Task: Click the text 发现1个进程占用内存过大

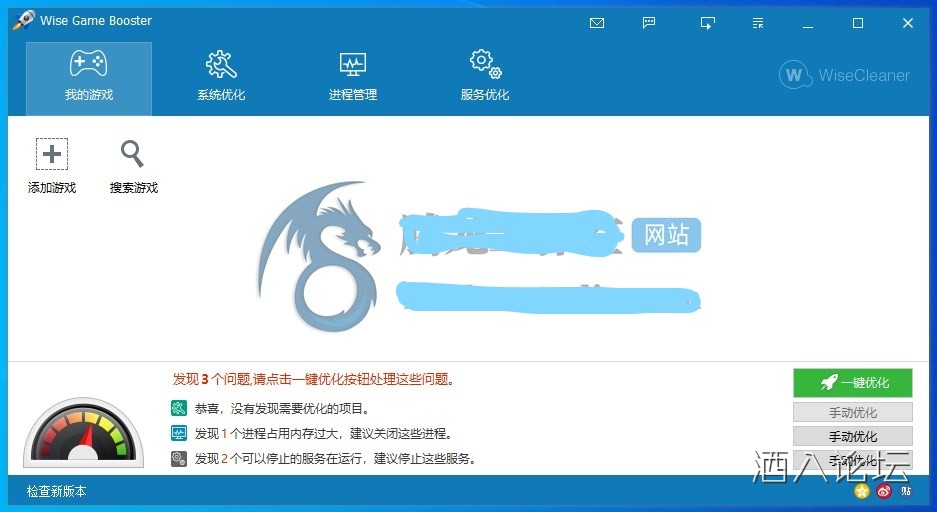Action: click(324, 434)
